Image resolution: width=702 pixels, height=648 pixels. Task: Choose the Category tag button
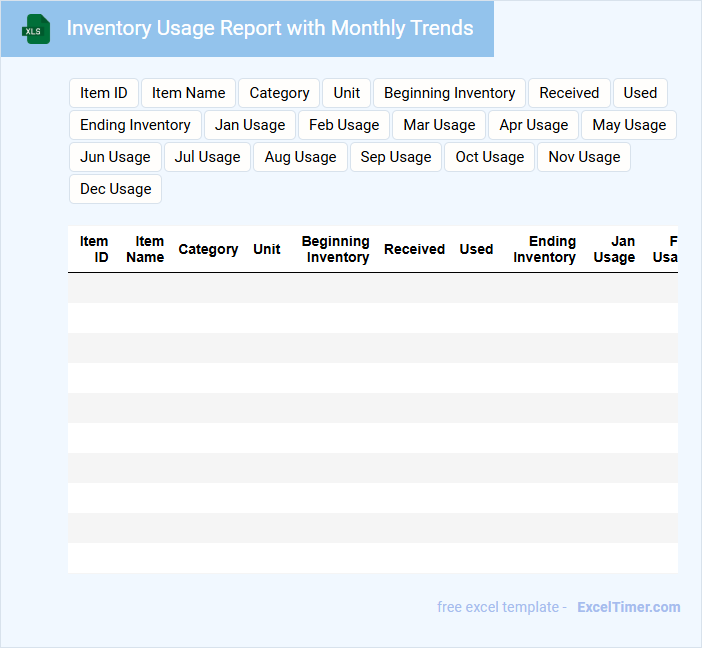(279, 93)
